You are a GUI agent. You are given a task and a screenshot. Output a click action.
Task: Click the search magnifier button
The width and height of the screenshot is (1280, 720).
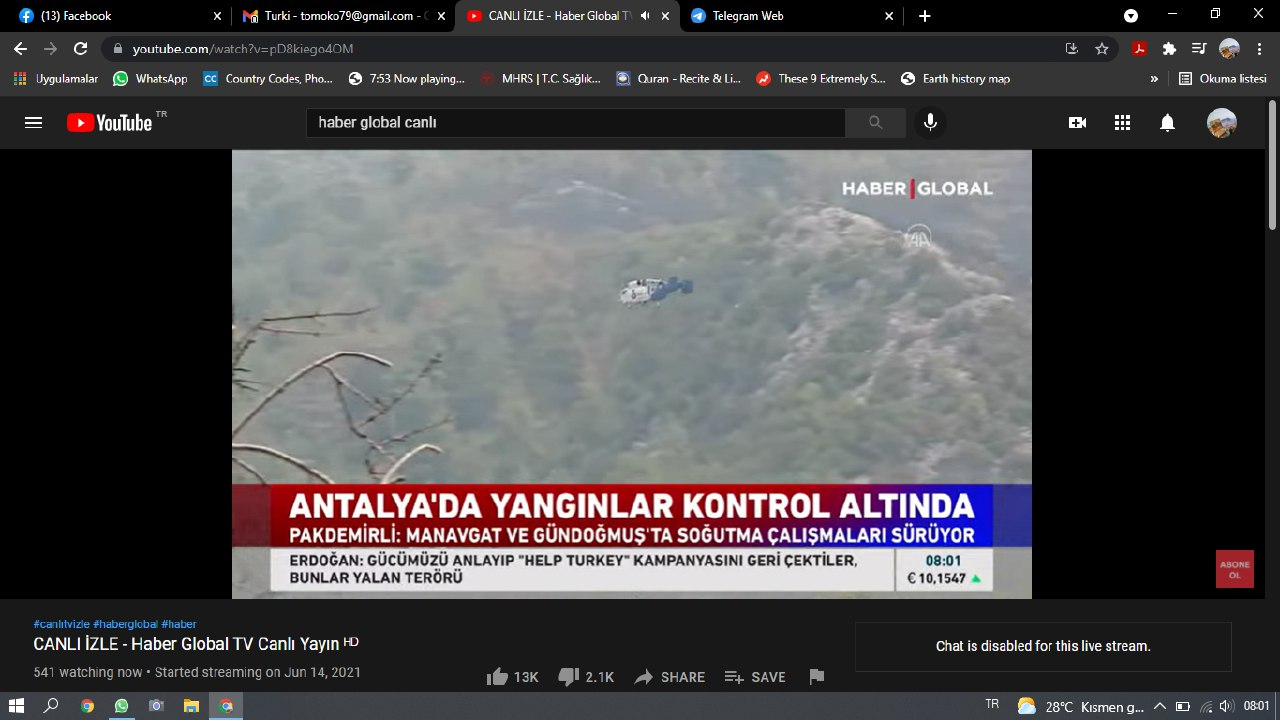click(875, 122)
